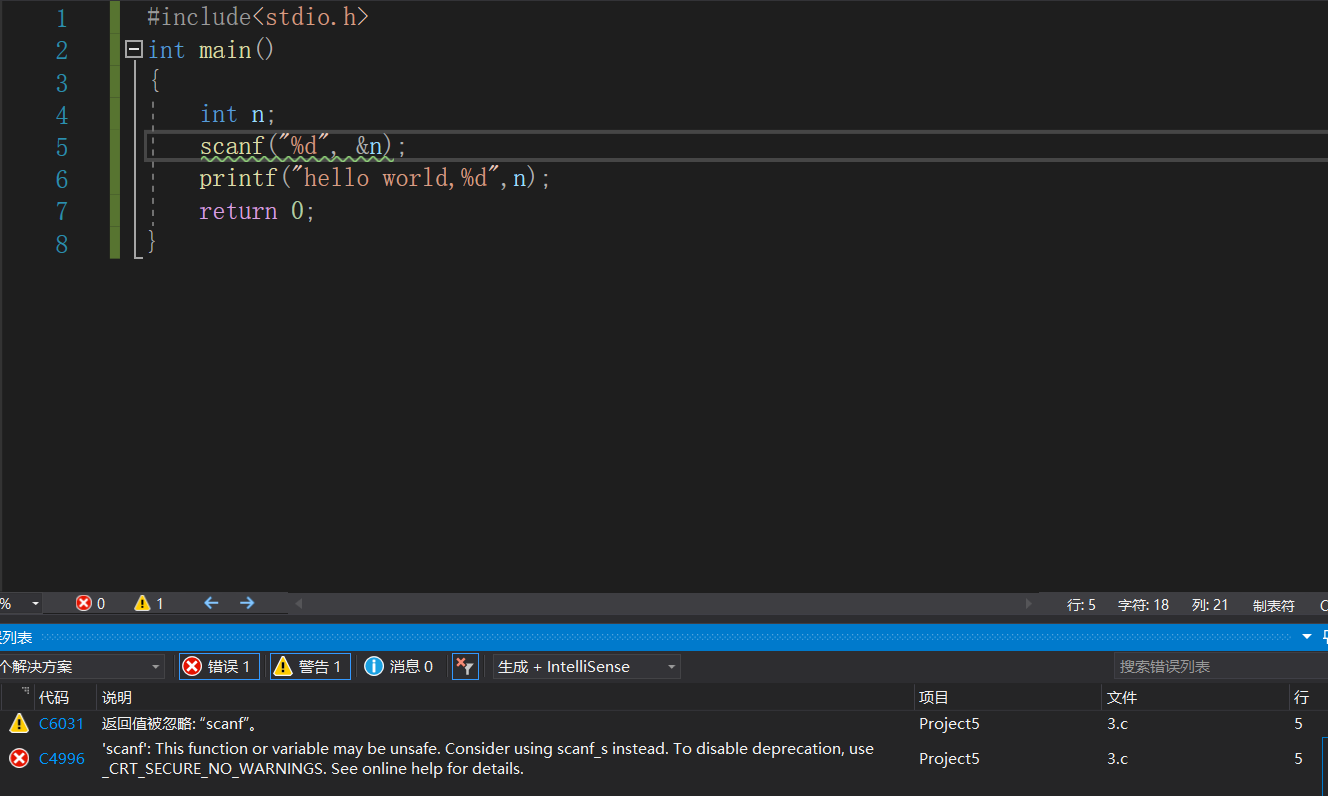
Task: Toggle the 消息 0 messages filter
Action: click(x=399, y=666)
